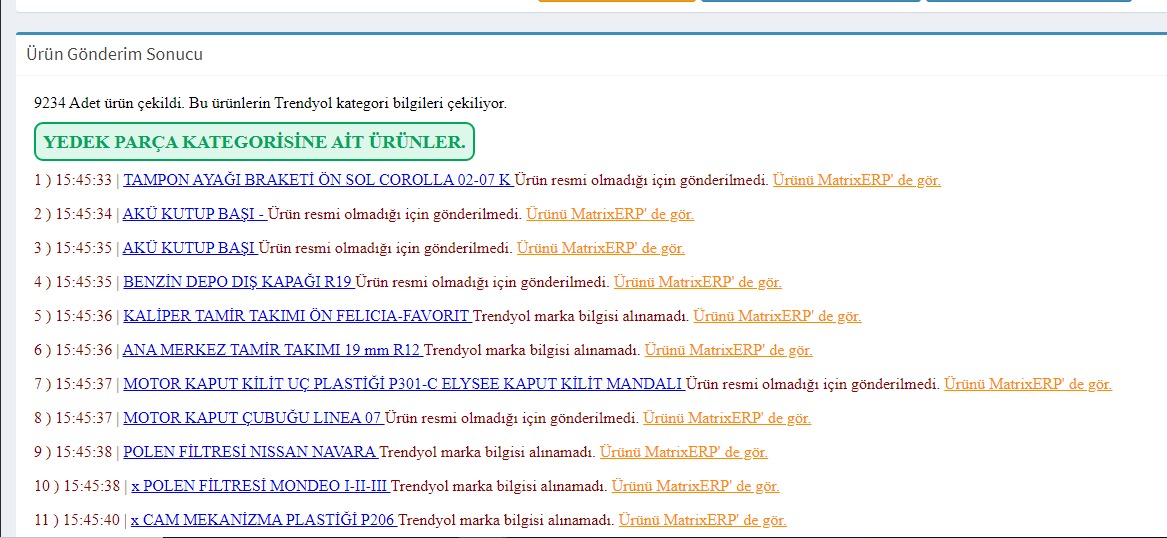Image resolution: width=1167 pixels, height=538 pixels.
Task: Open ANA MERKEZ TAMİR TAKIMI 19 mm R12
Action: click(x=271, y=350)
